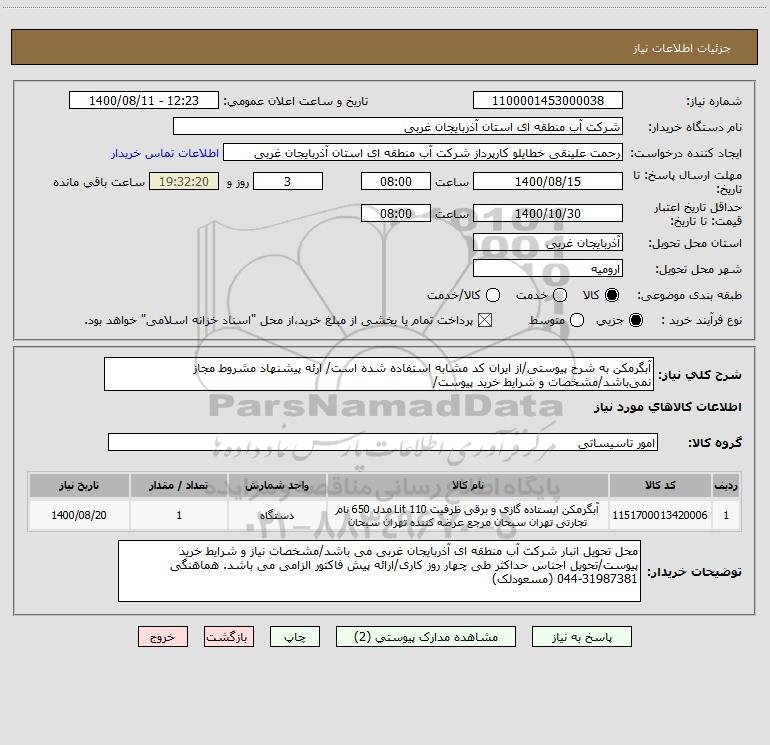The height and width of the screenshot is (745, 770).
Task: Open the buyer contact information link
Action: tap(165, 153)
